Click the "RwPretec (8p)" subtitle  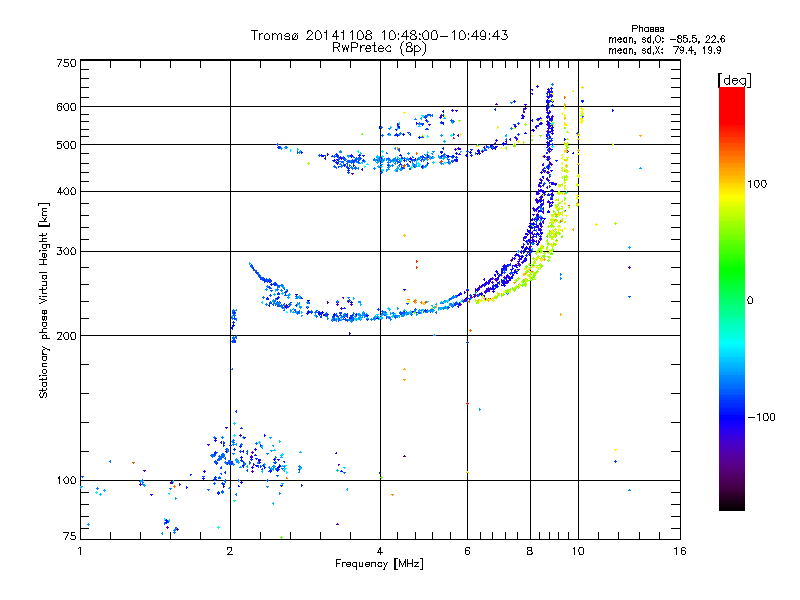379,48
